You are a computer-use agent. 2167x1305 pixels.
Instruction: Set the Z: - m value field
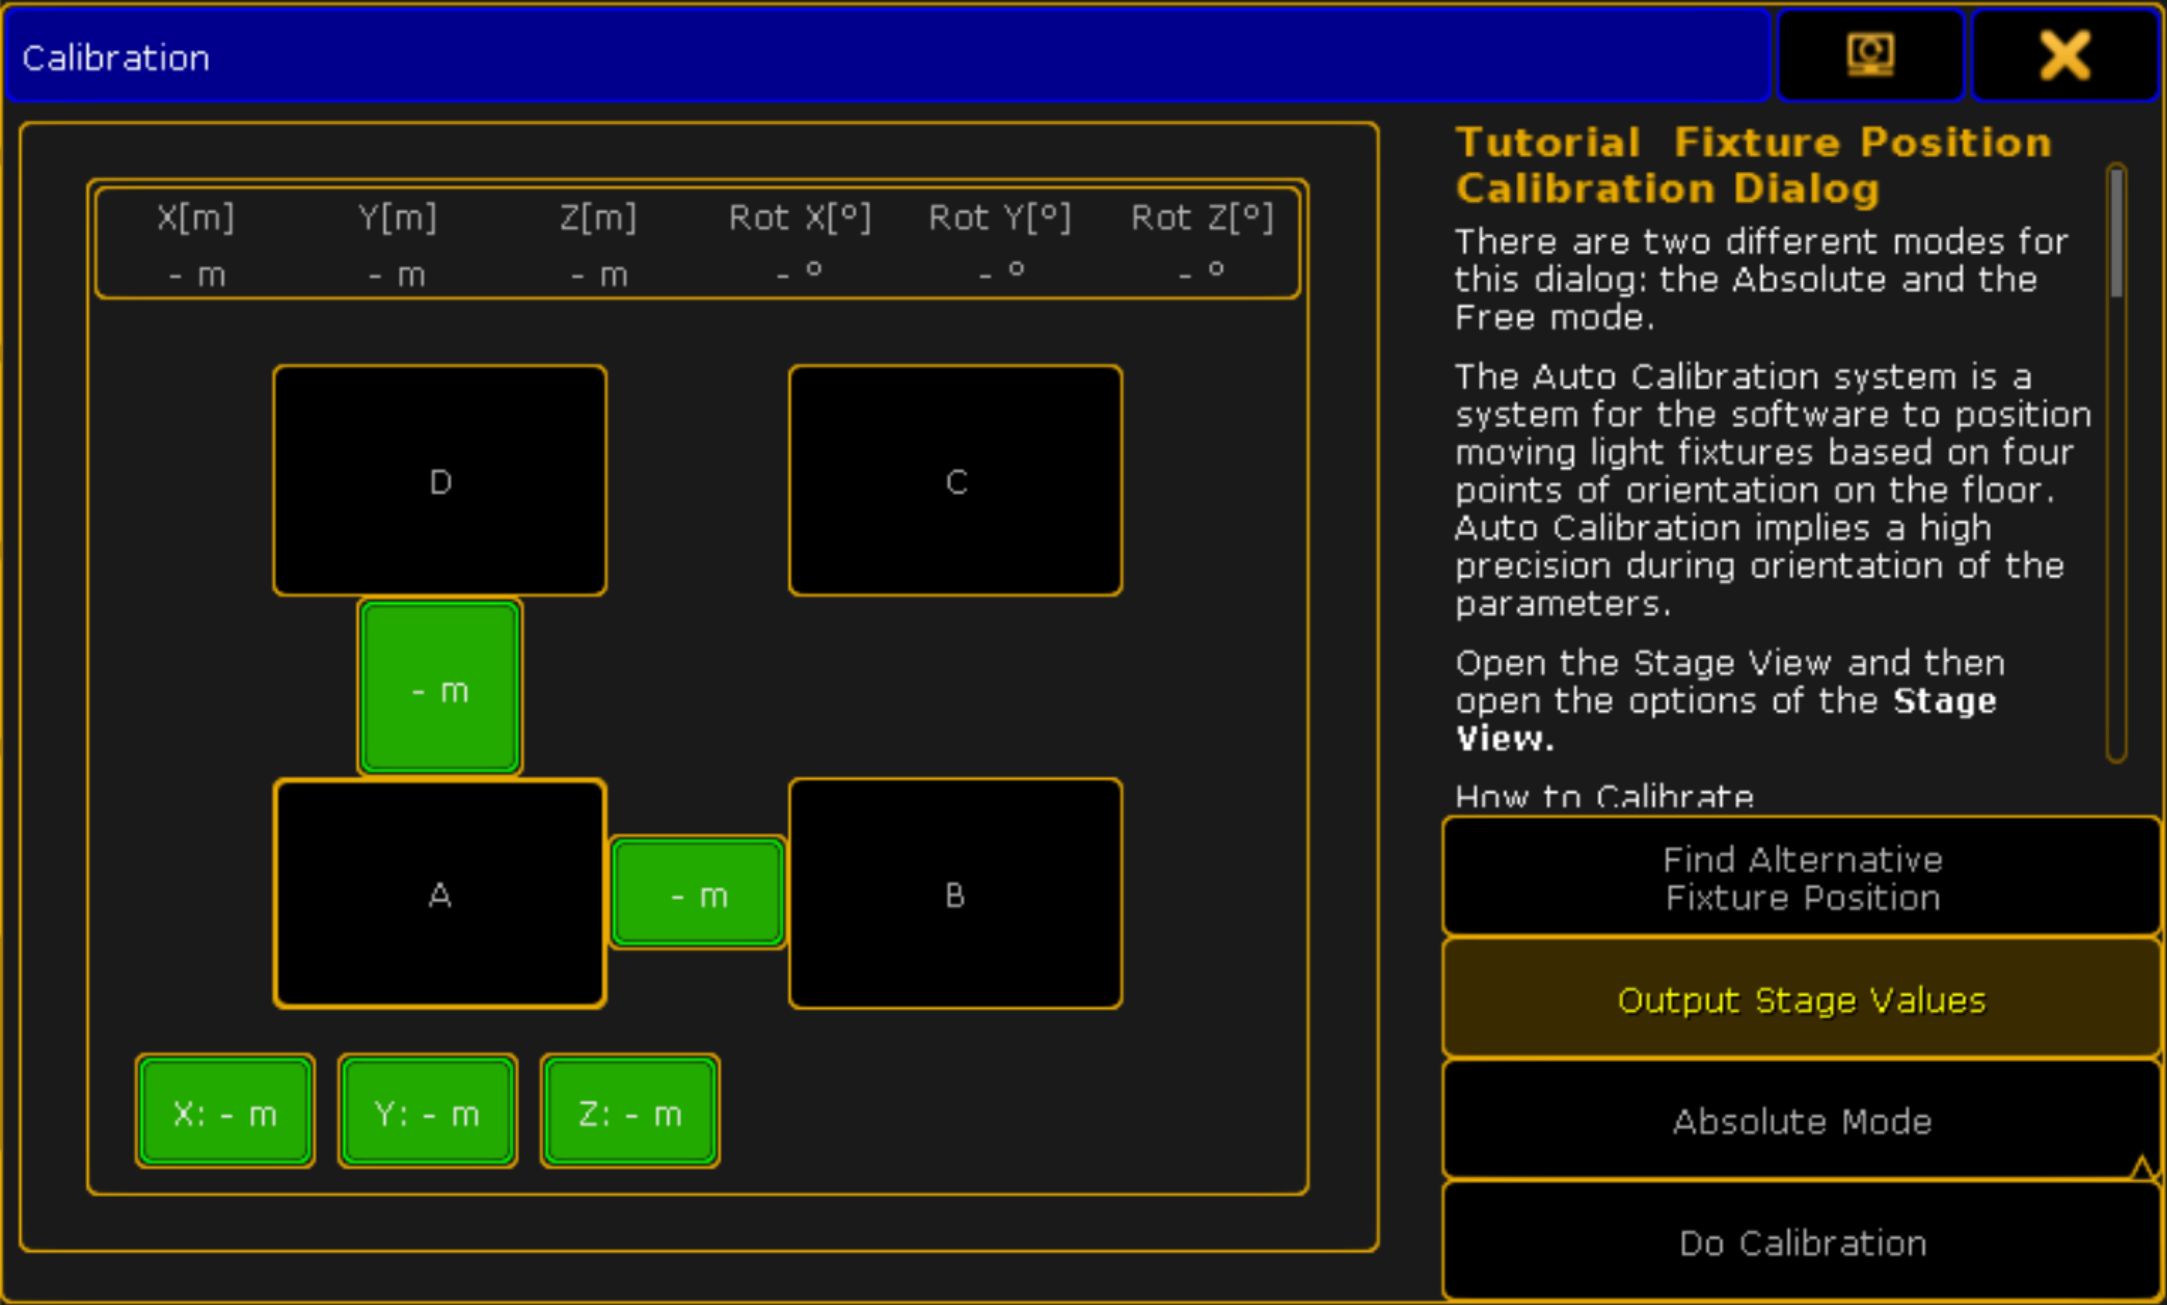coord(630,1111)
